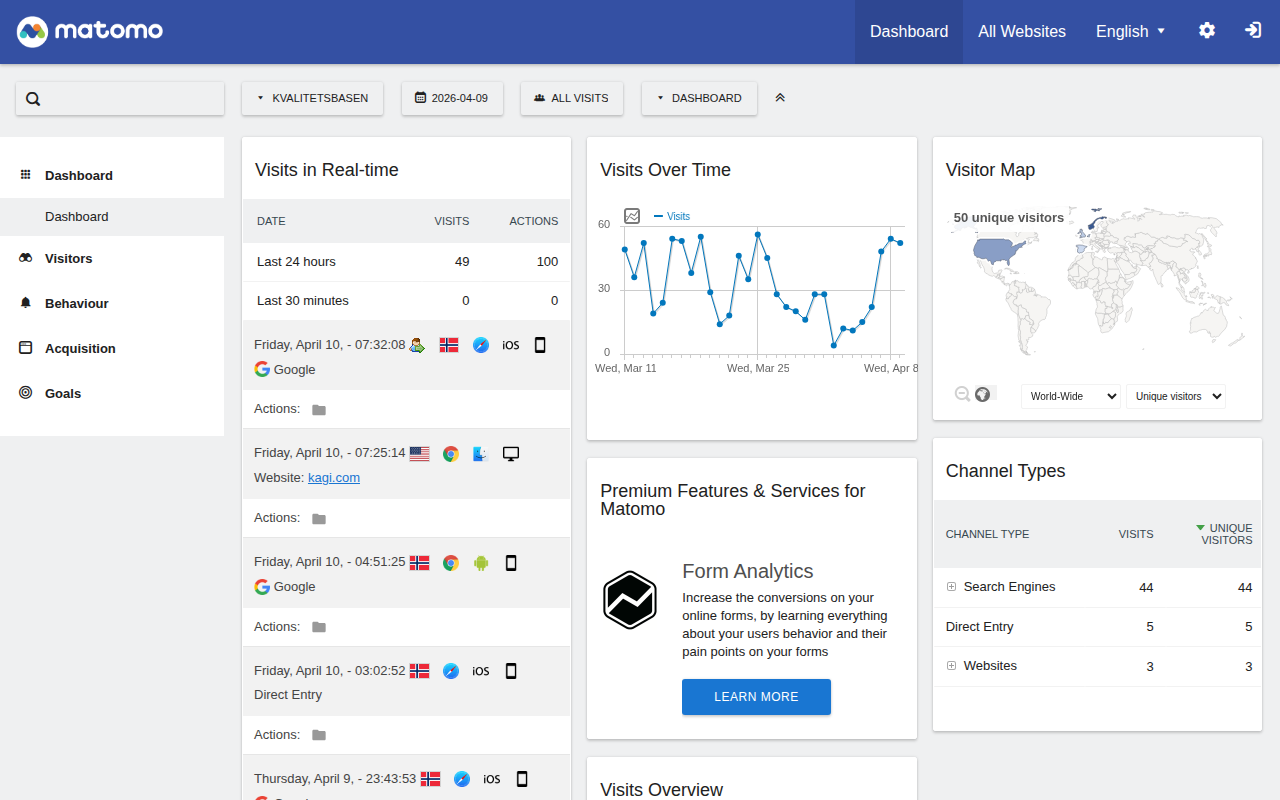Open the Acquisition menu in sidebar

point(80,348)
